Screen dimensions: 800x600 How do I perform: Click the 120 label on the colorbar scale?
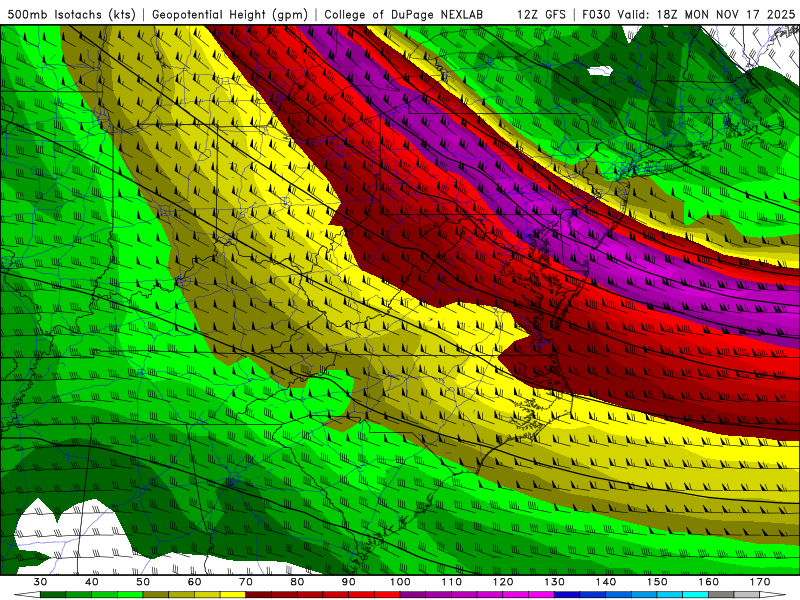(x=503, y=582)
